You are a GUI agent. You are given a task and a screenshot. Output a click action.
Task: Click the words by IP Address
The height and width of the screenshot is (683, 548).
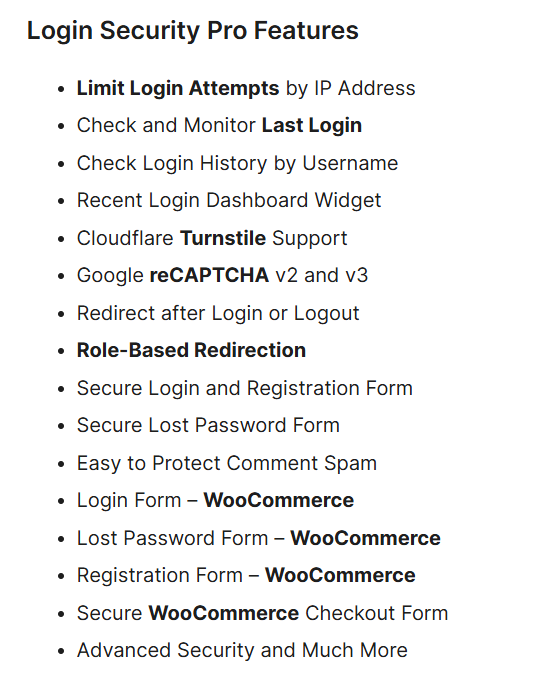coord(351,88)
